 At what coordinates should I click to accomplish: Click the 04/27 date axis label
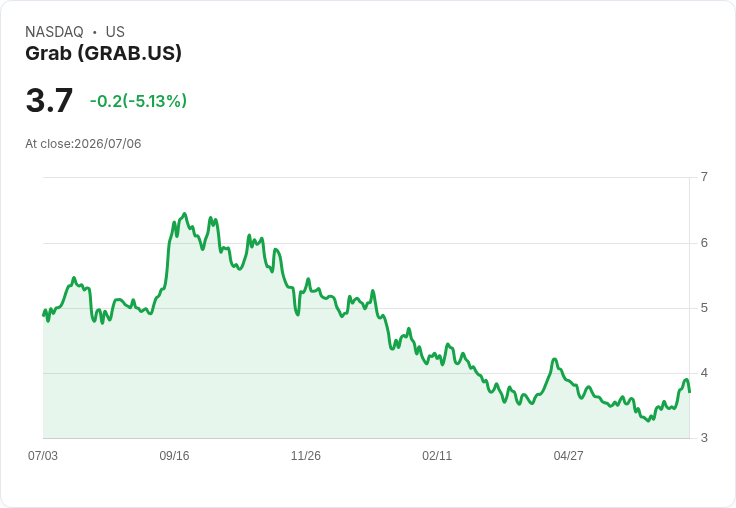pos(568,455)
